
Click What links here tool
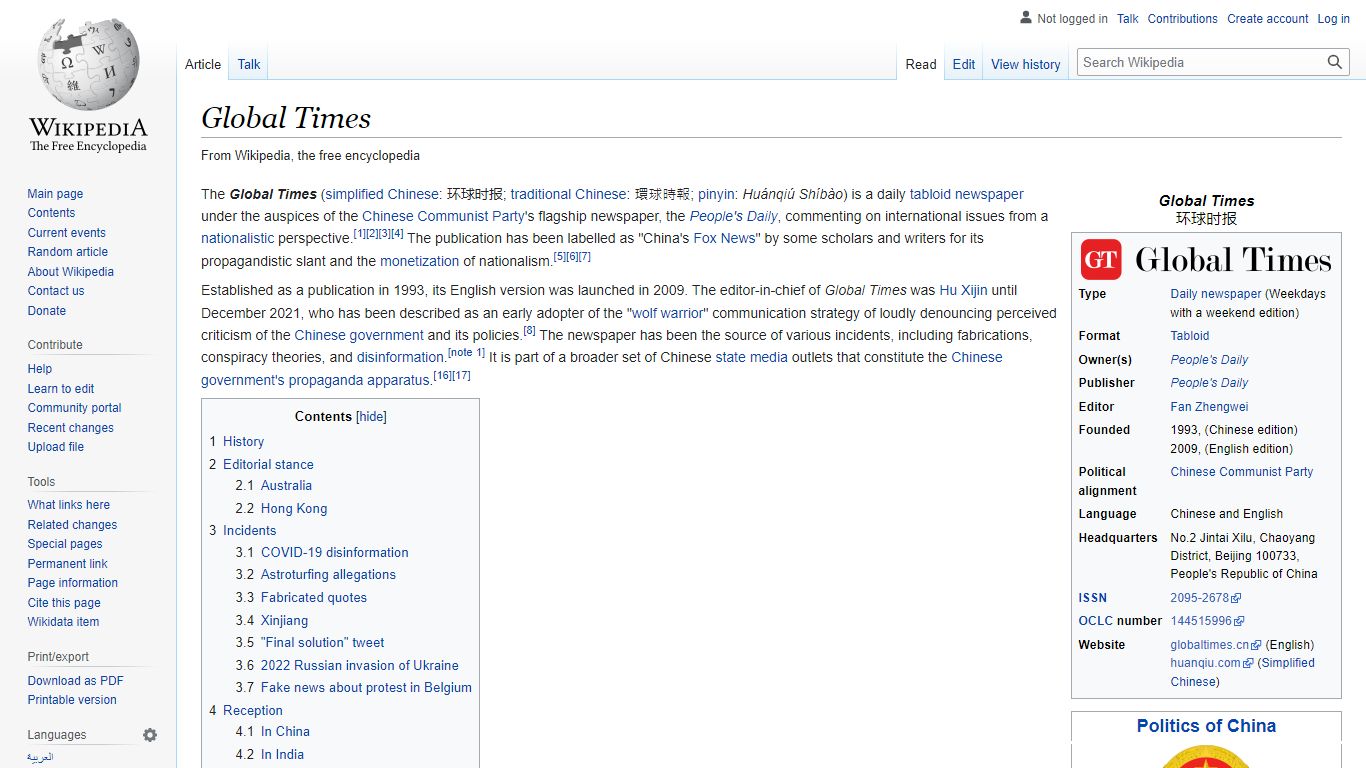(68, 505)
